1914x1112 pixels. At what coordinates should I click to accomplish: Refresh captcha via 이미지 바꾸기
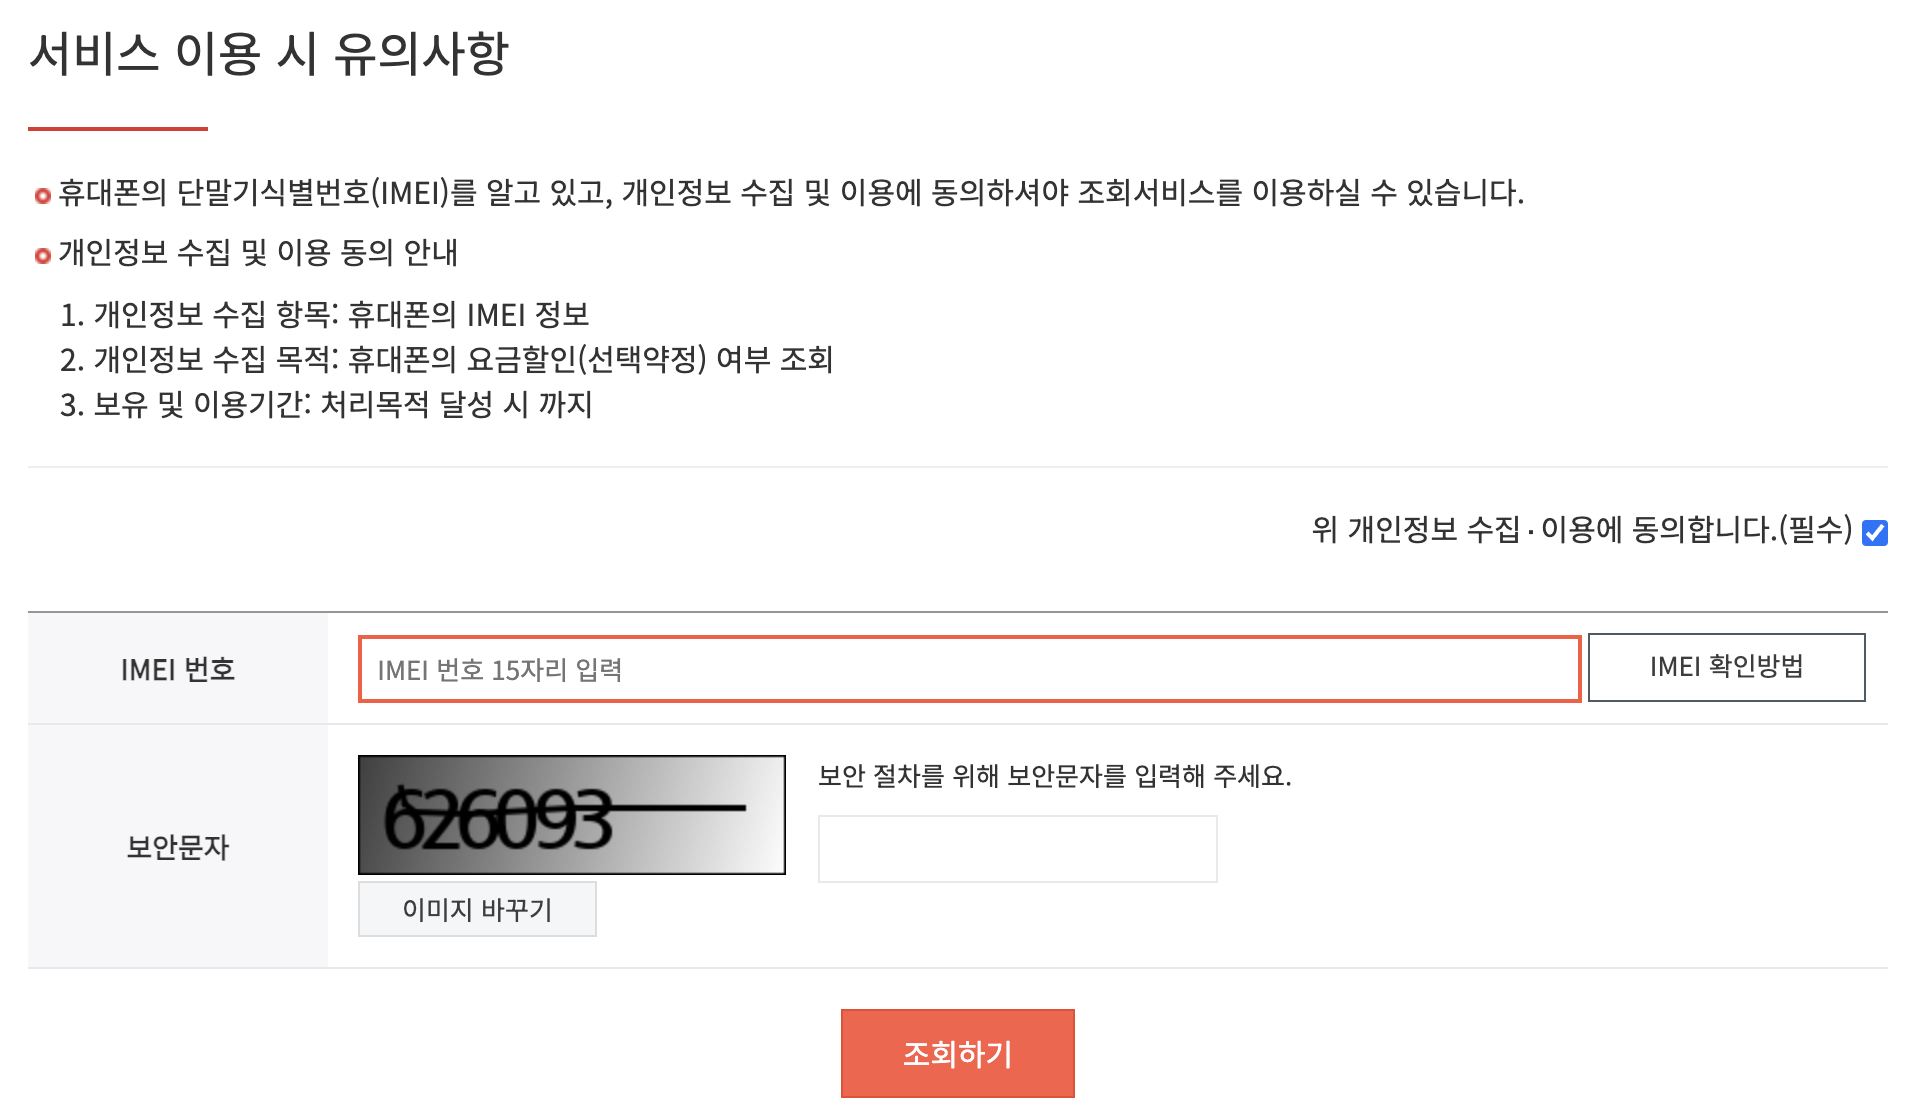(x=477, y=909)
